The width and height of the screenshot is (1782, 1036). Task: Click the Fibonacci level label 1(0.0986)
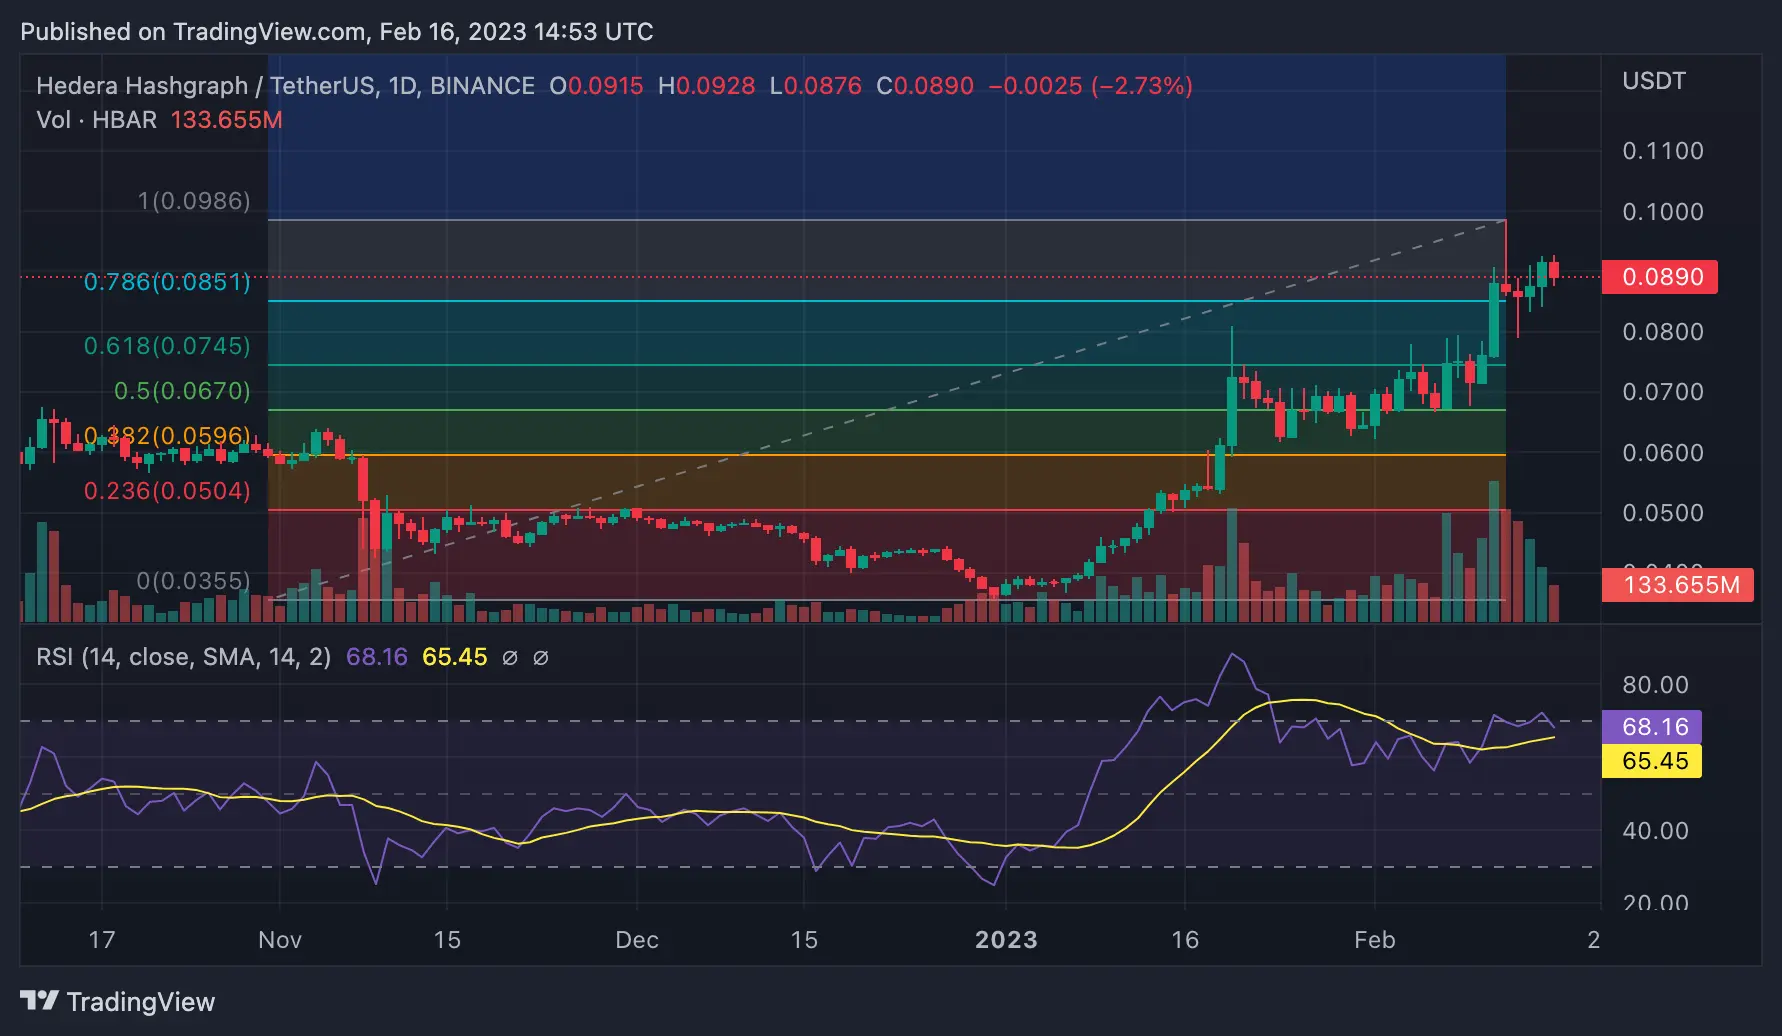coord(194,201)
